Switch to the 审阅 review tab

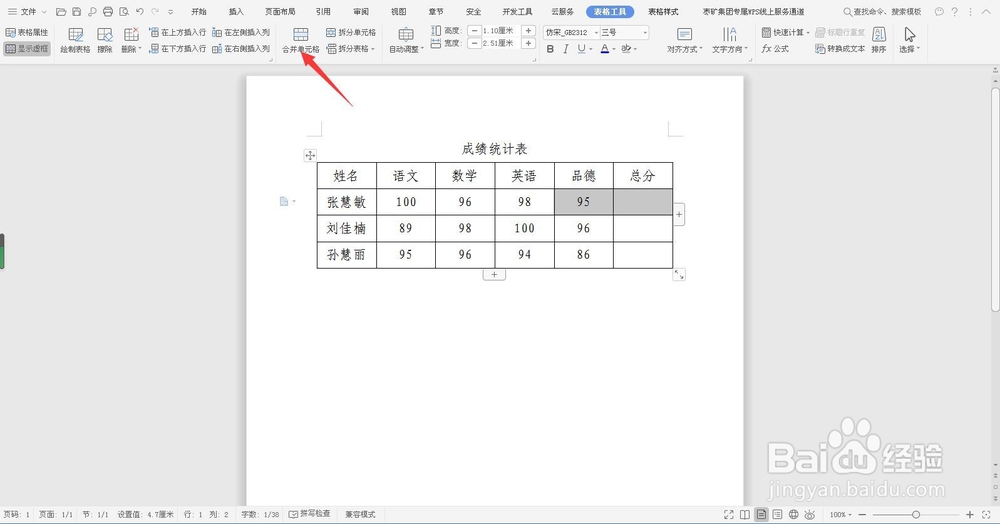click(x=361, y=11)
